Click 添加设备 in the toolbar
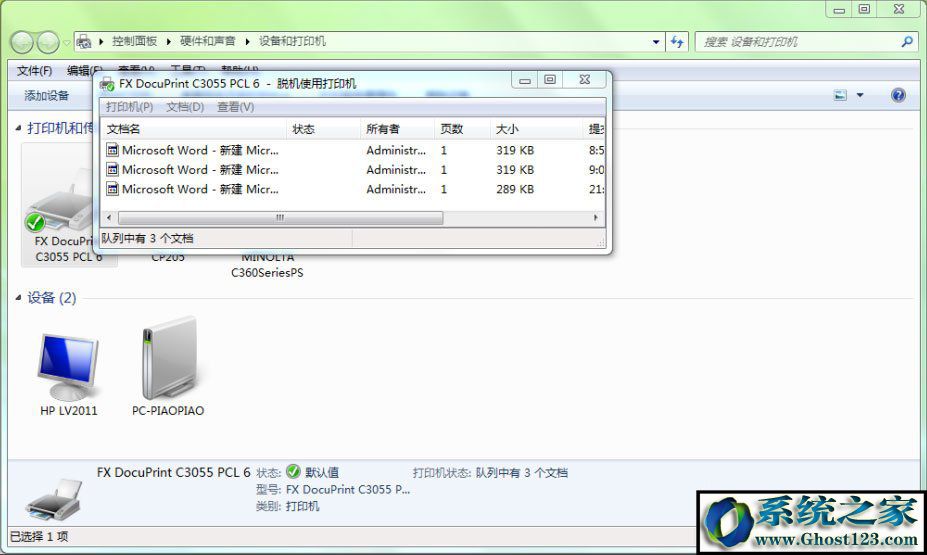 [46, 95]
